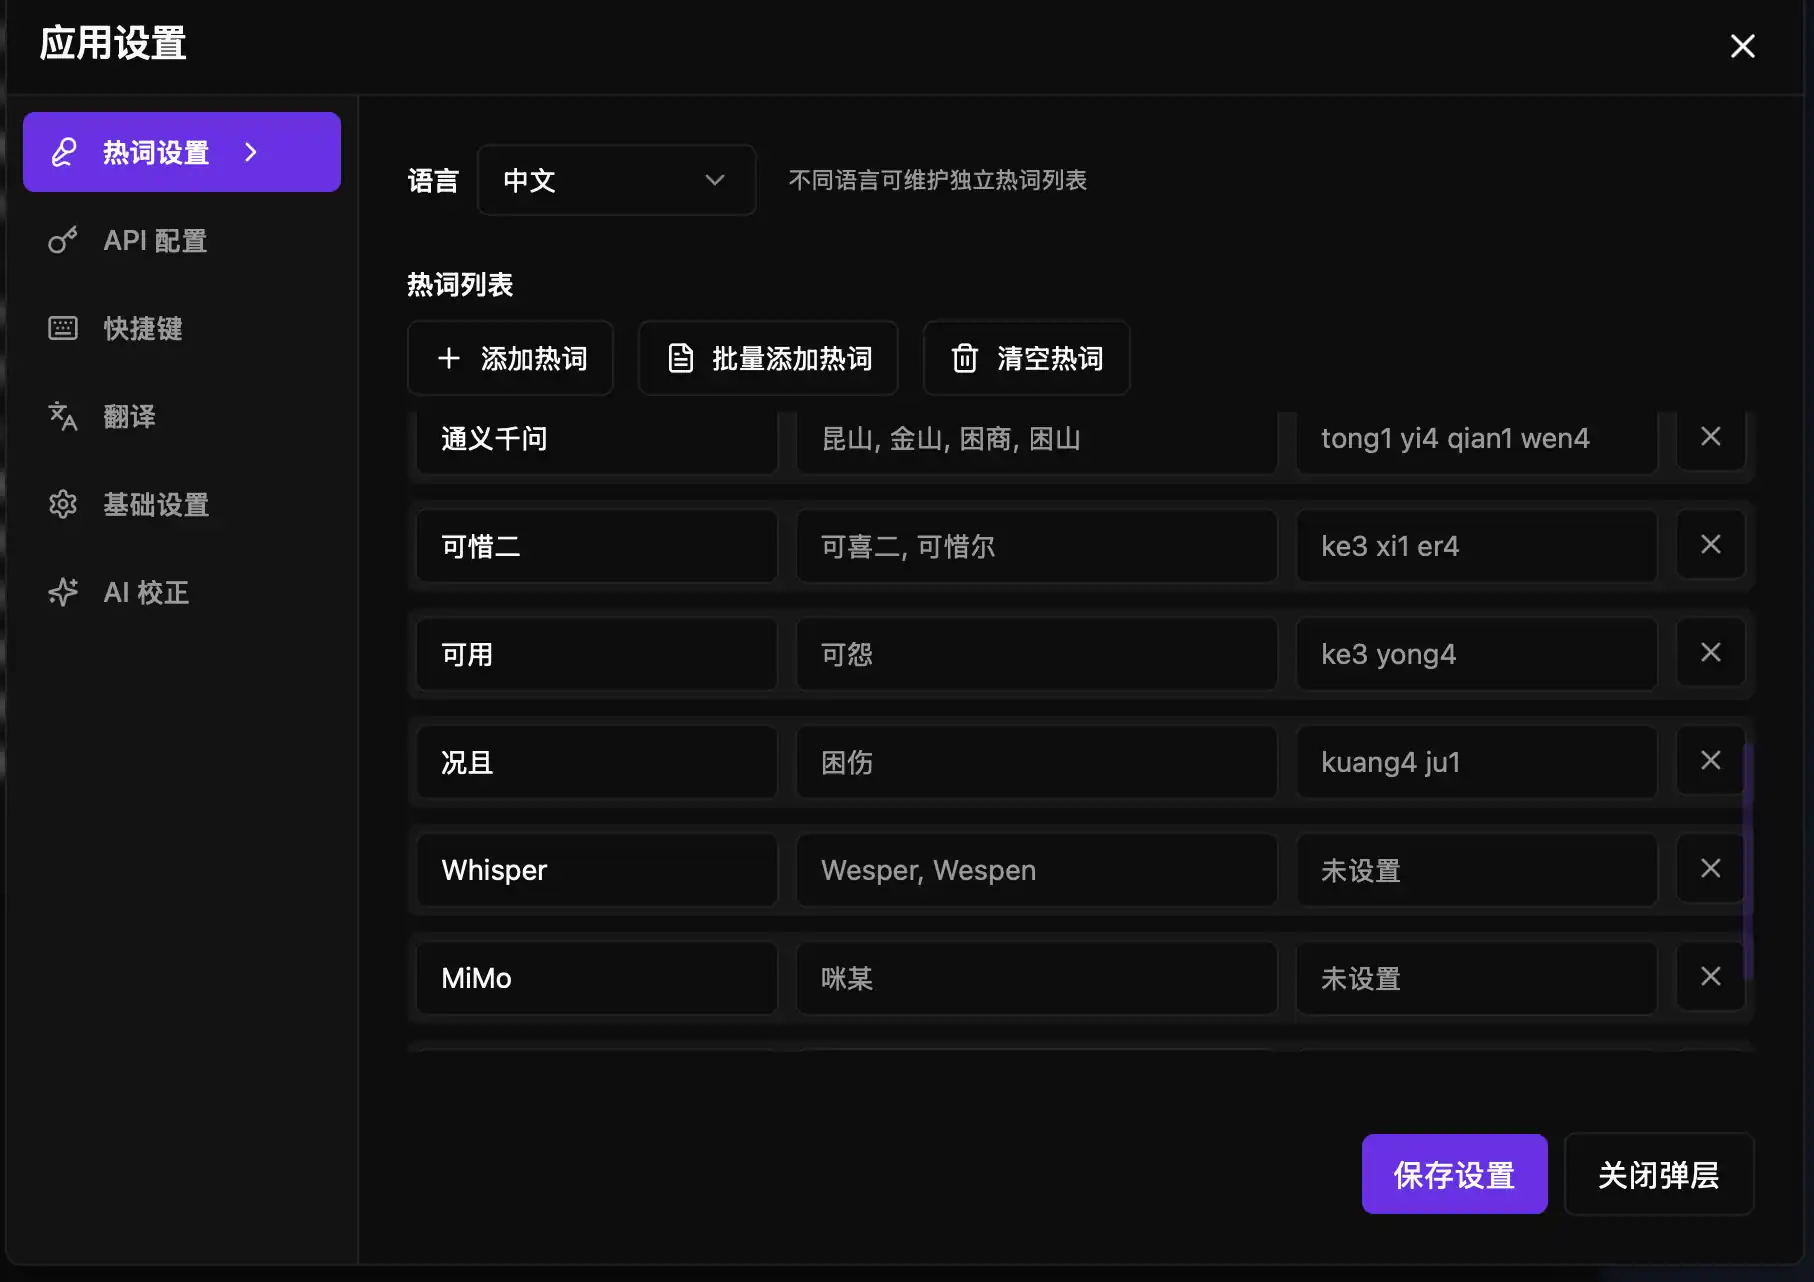Open the 热词设置 sidebar tab
Image resolution: width=1814 pixels, height=1282 pixels.
click(156, 152)
